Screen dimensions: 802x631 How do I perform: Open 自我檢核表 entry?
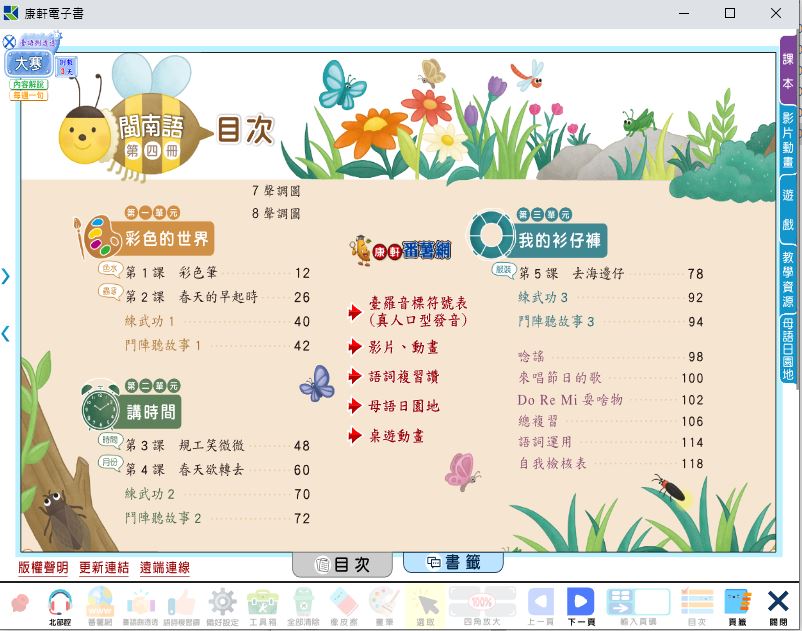[611, 464]
